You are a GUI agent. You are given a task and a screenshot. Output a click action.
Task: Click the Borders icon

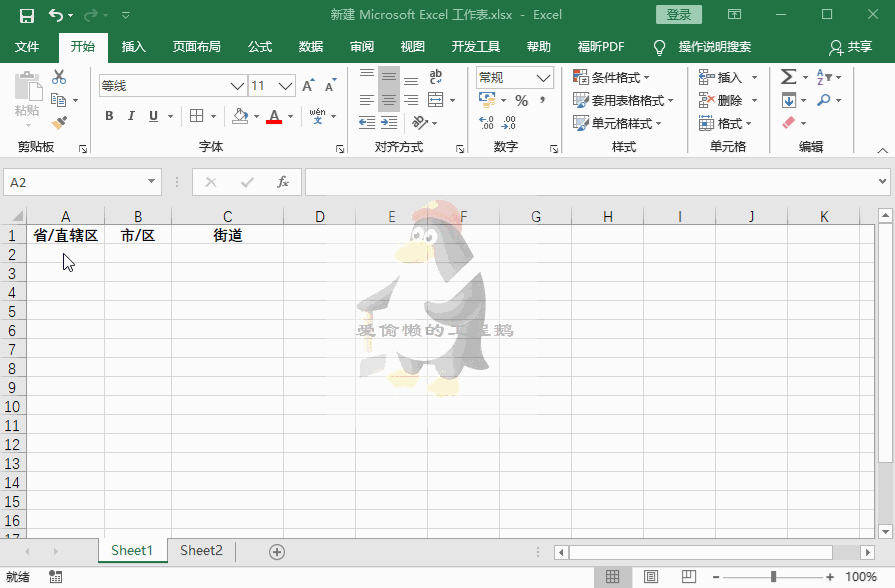click(196, 116)
